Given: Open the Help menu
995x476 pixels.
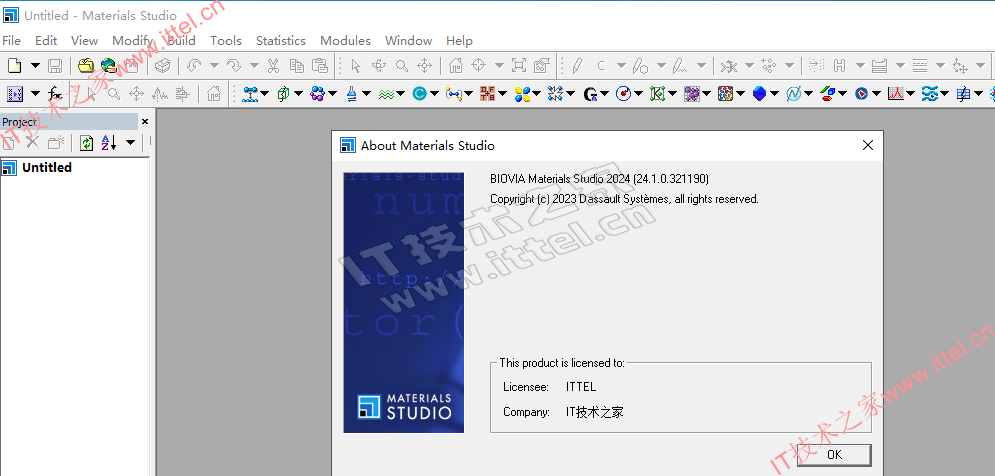Looking at the screenshot, I should point(459,41).
